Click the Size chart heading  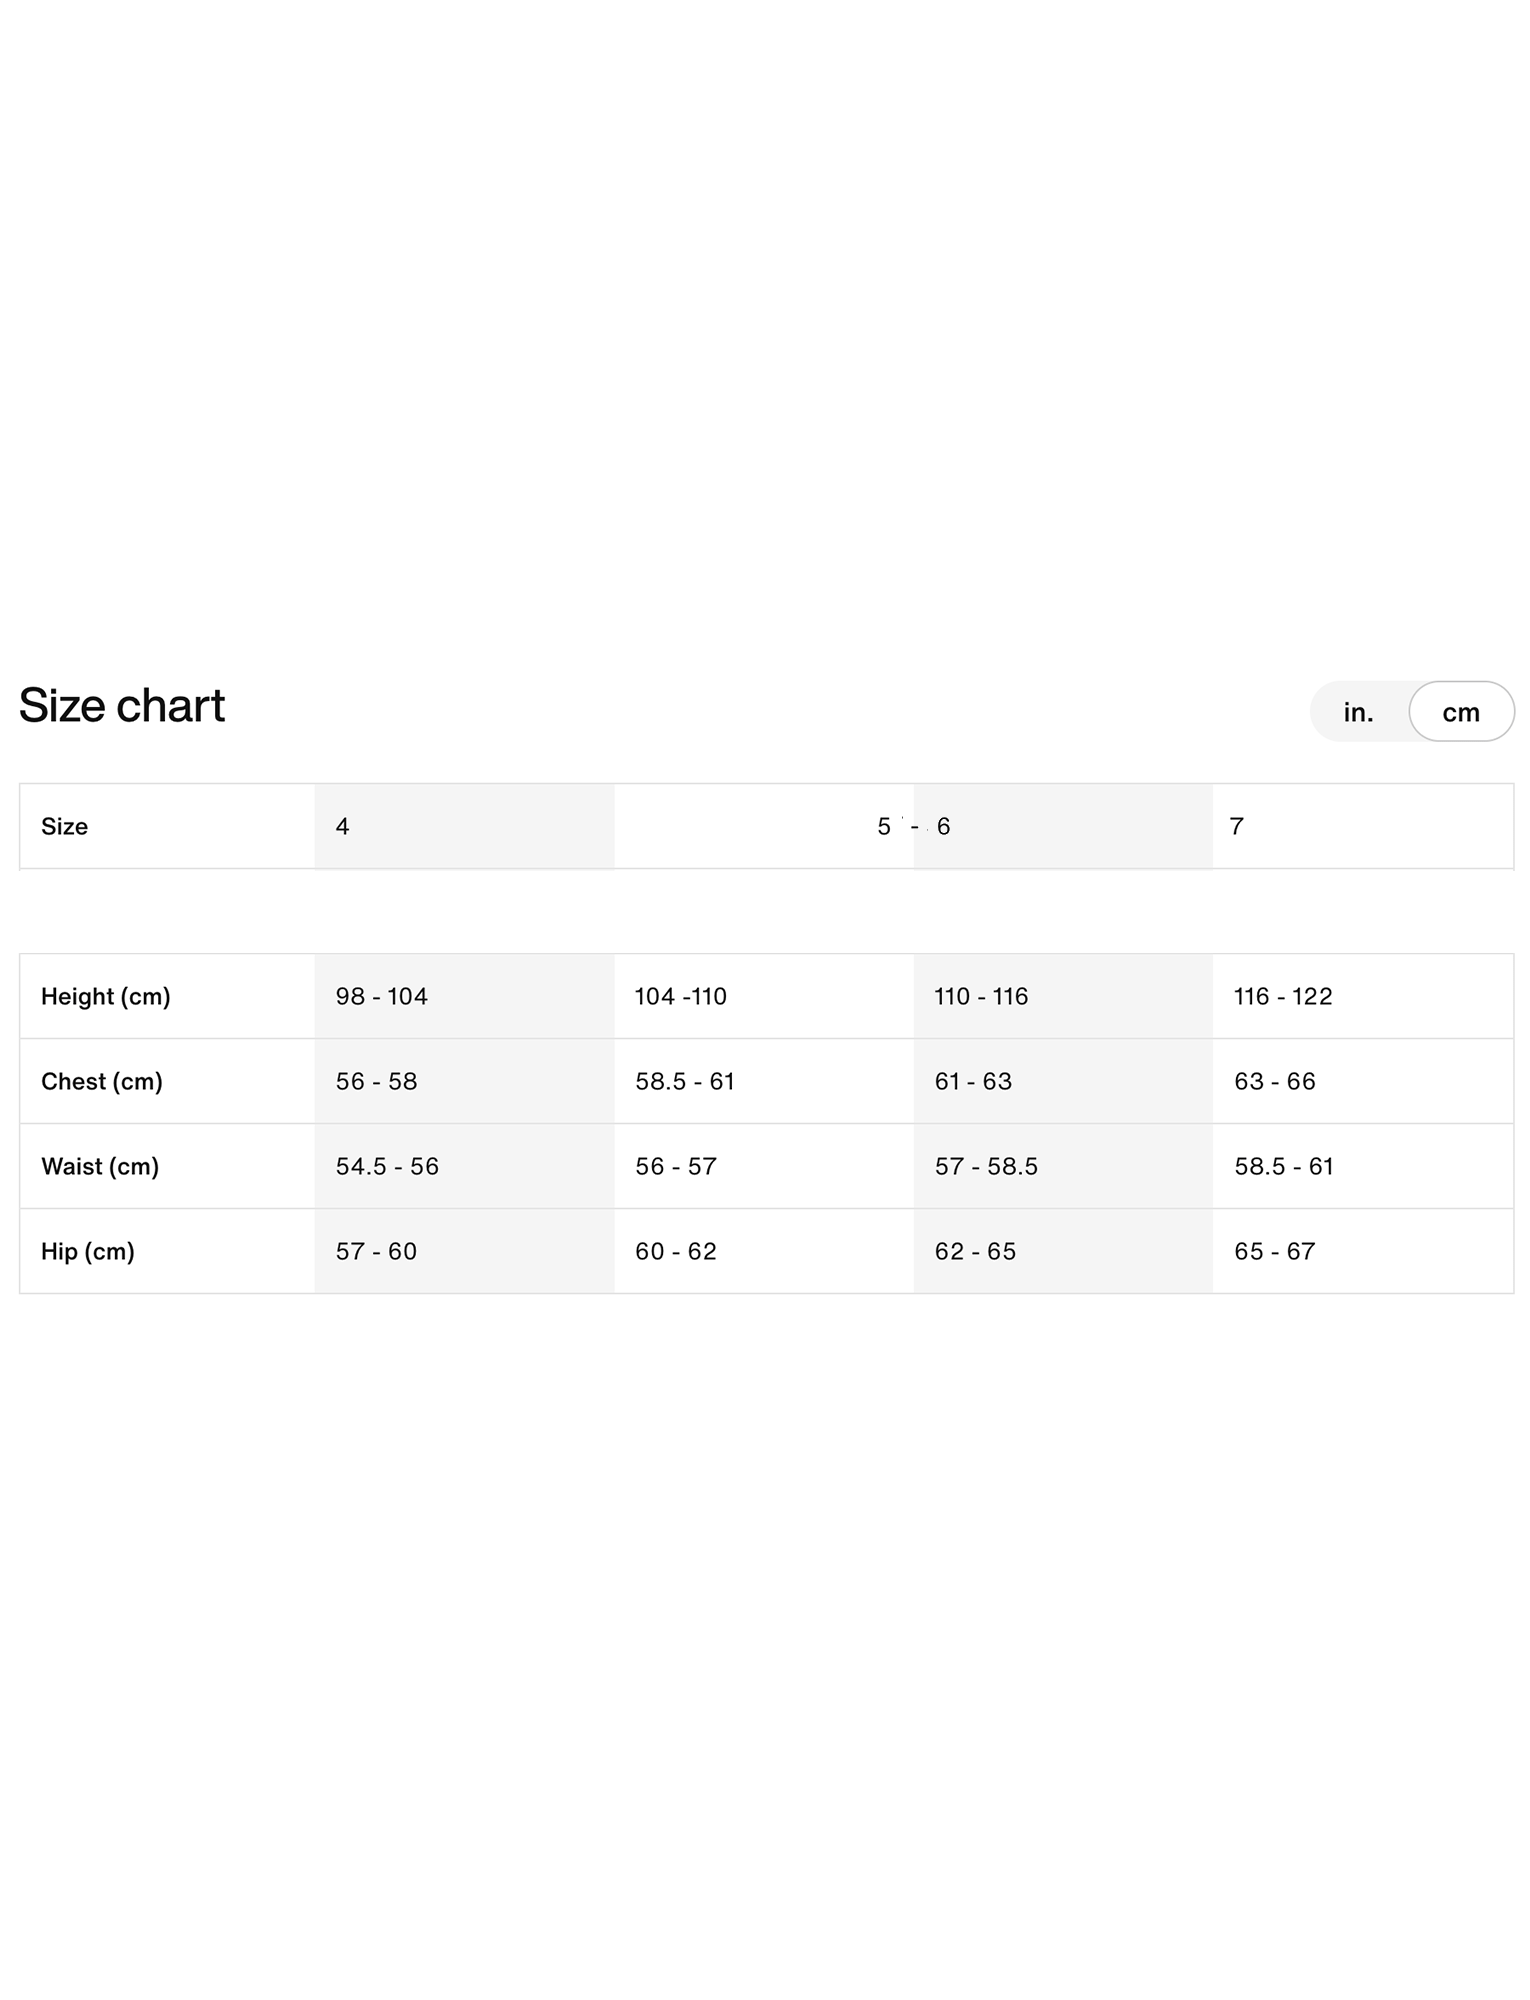coord(122,705)
